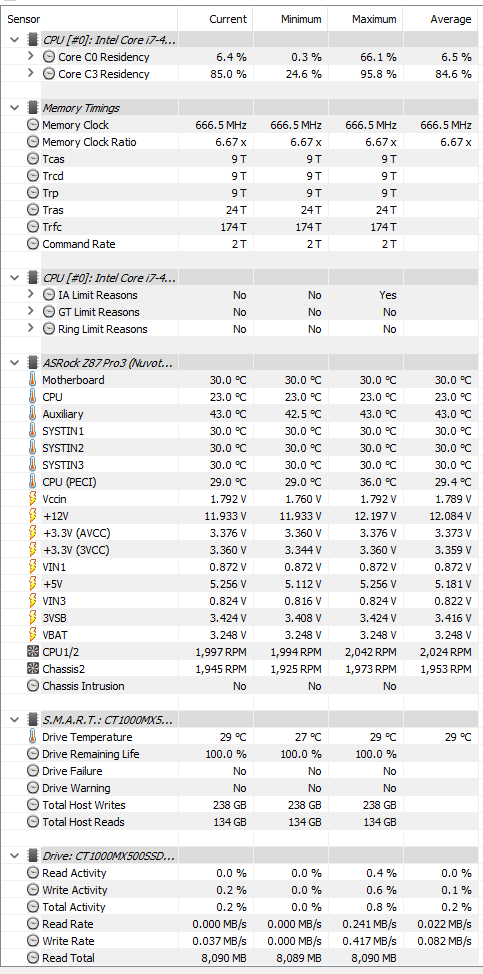Expand the Ring Limit Reasons row
Viewport: 483px width, 974px height.
(30, 329)
